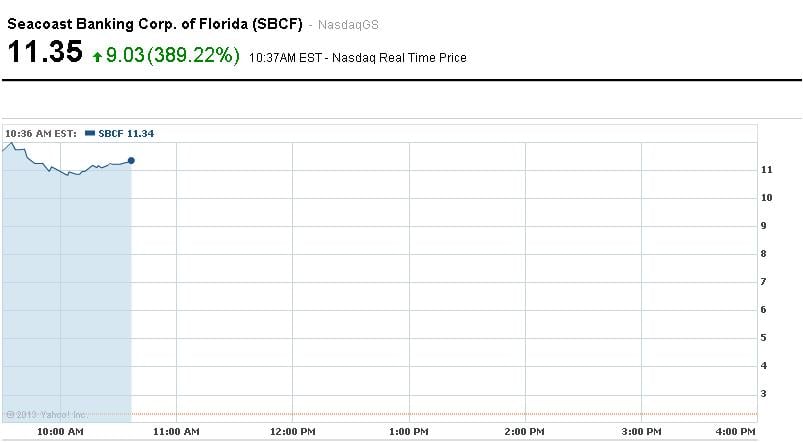Click the 3 value on the price axis
803x442 pixels.
[x=764, y=394]
